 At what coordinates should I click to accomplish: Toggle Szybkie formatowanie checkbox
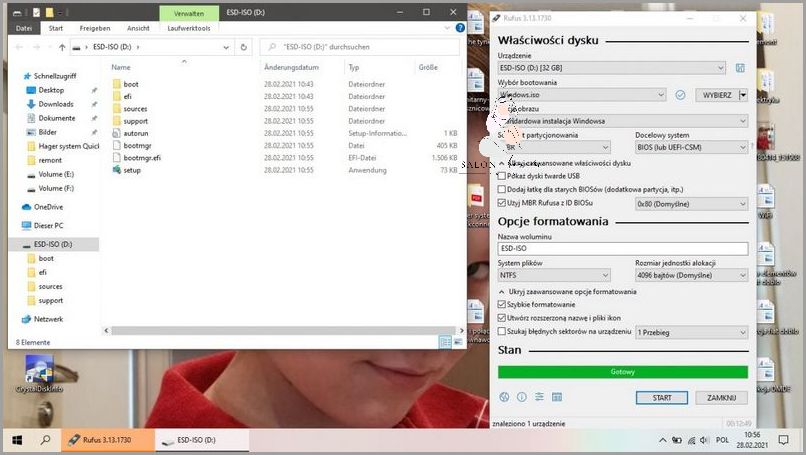[502, 304]
